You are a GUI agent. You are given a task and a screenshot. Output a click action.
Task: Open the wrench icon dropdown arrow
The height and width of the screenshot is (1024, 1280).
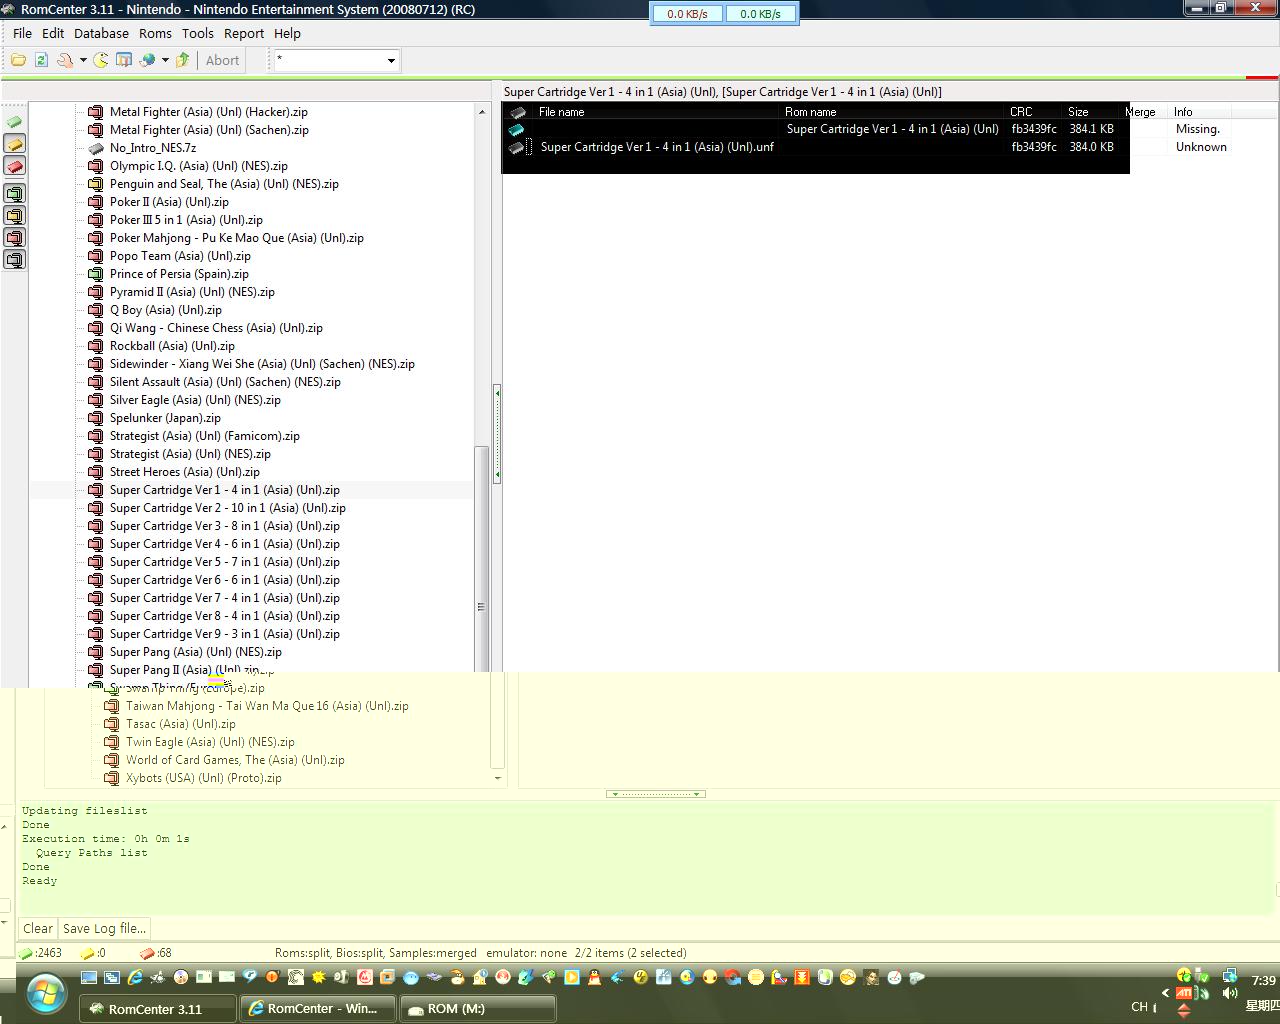[83, 60]
